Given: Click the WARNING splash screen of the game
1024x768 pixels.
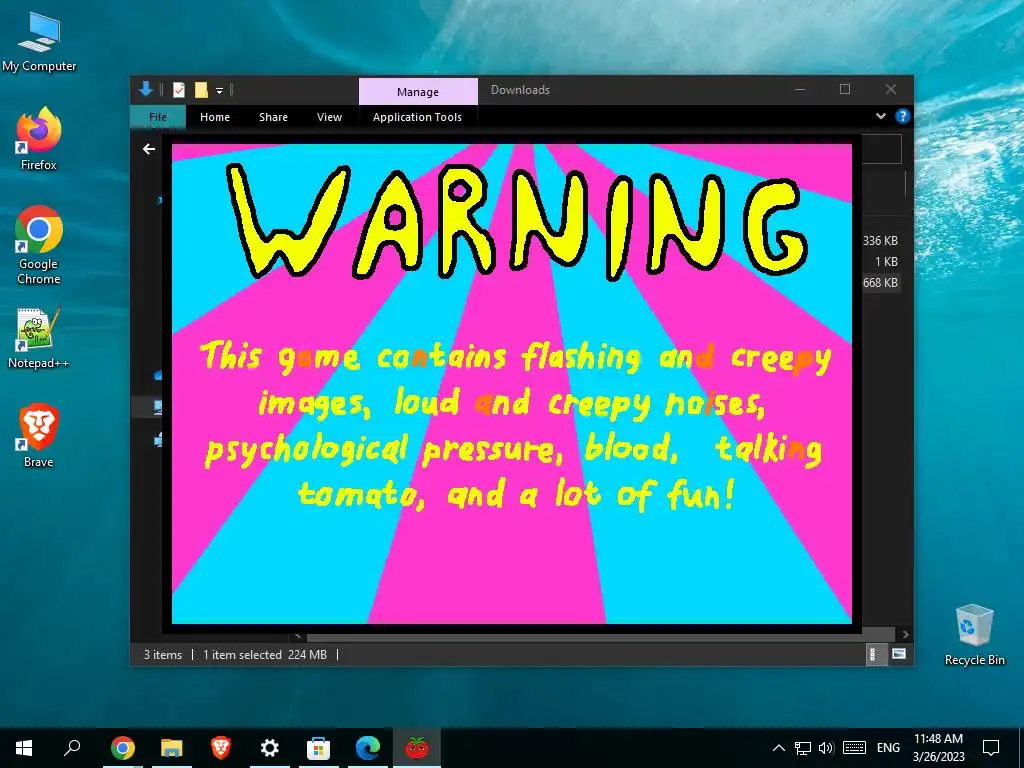Looking at the screenshot, I should [512, 384].
